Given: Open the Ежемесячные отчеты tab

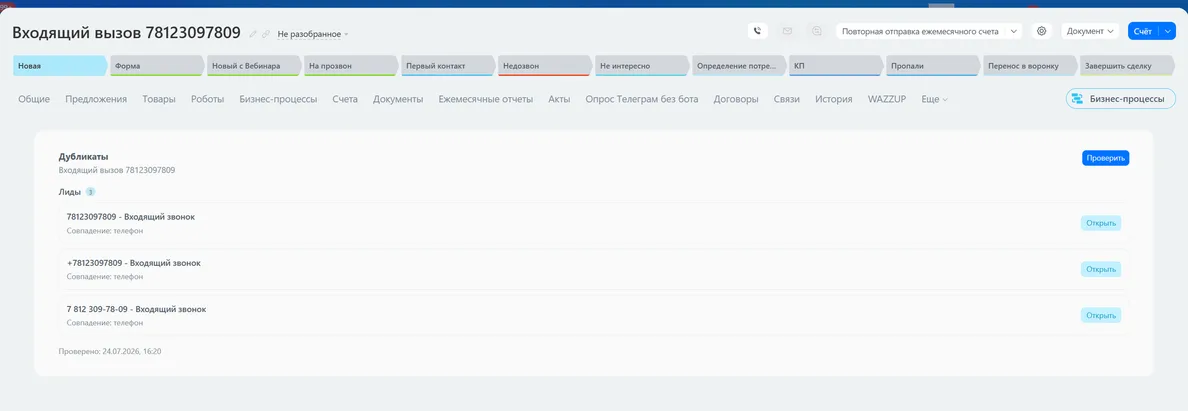Looking at the screenshot, I should click(x=486, y=99).
